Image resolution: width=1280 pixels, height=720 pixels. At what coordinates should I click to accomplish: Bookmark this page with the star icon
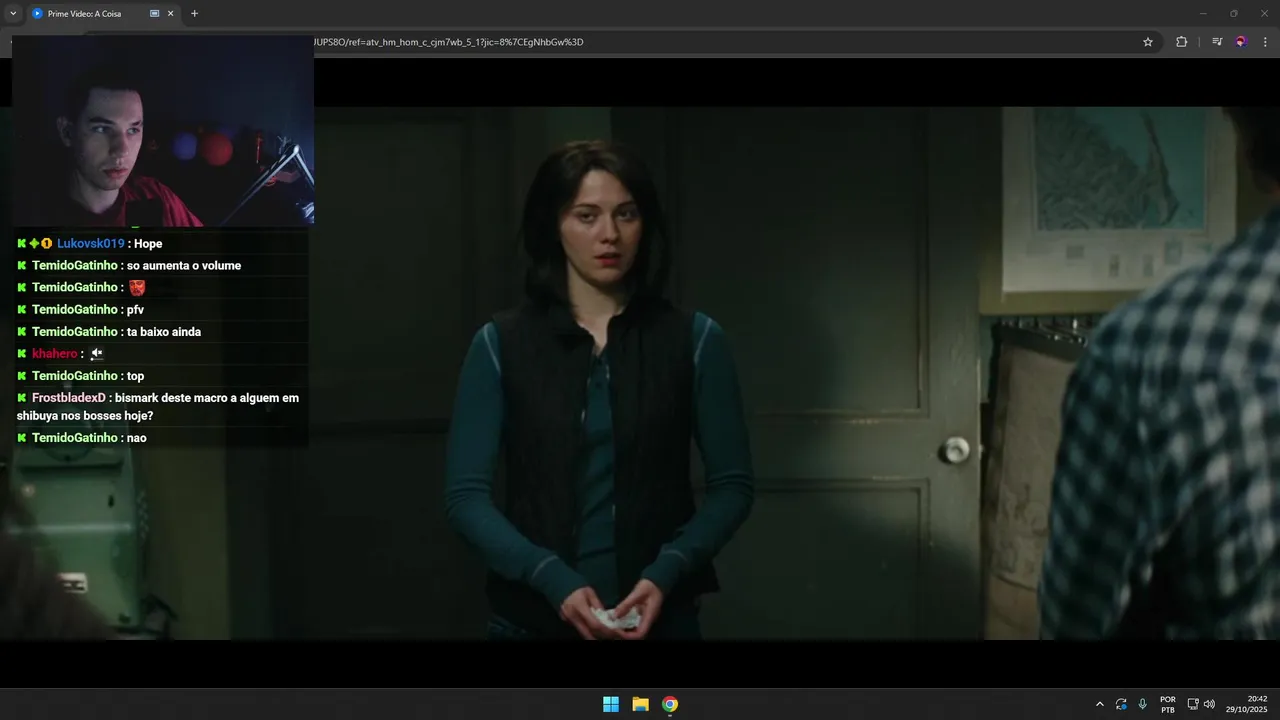point(1148,42)
